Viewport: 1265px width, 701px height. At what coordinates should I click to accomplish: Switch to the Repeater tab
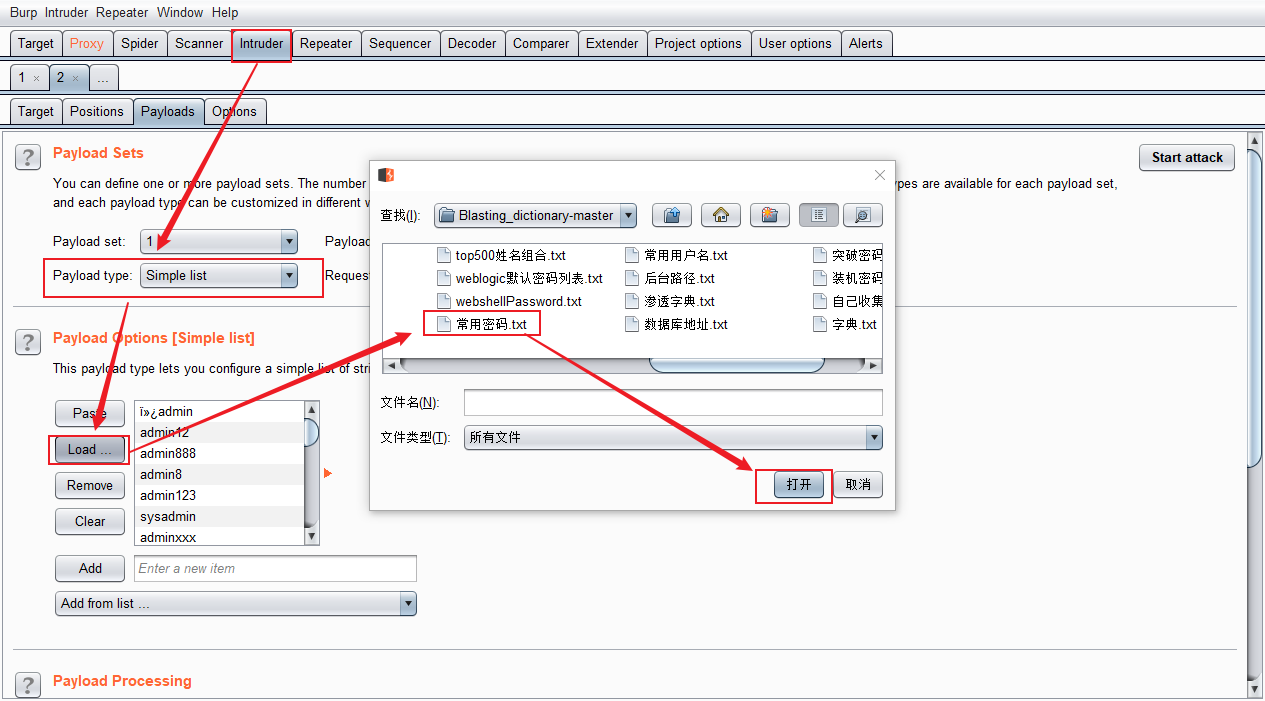point(326,43)
